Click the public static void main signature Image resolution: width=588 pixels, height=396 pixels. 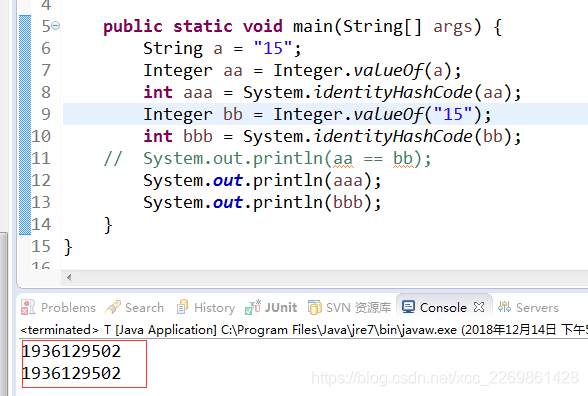pos(302,27)
